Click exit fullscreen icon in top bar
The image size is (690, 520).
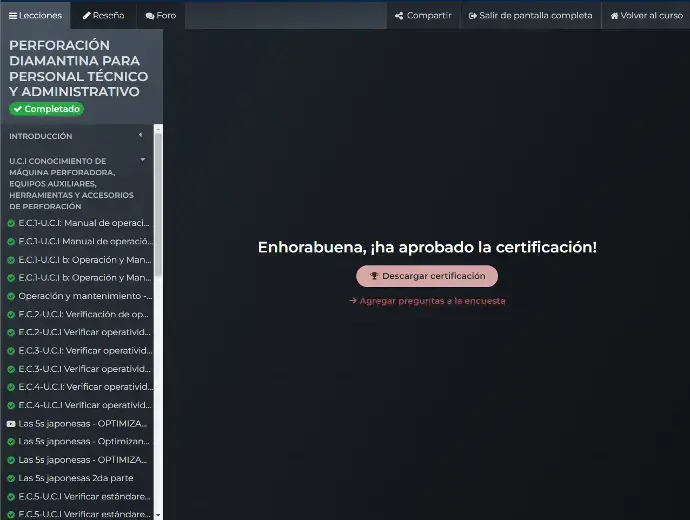(x=472, y=16)
